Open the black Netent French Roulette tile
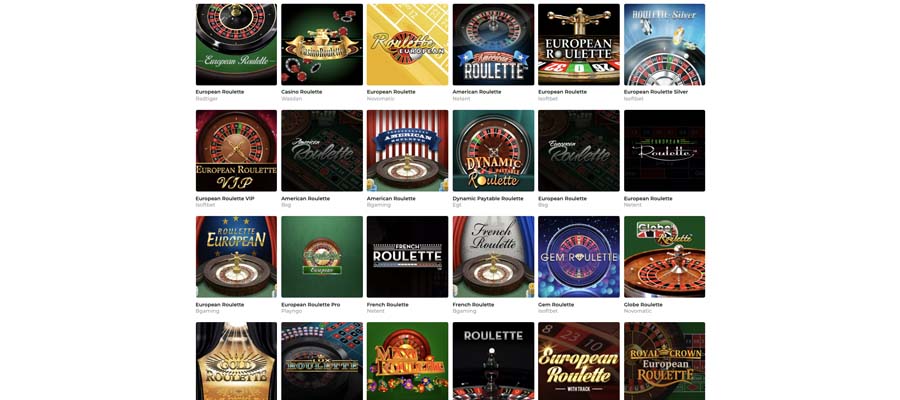This screenshot has width=900, height=400. coord(408,257)
